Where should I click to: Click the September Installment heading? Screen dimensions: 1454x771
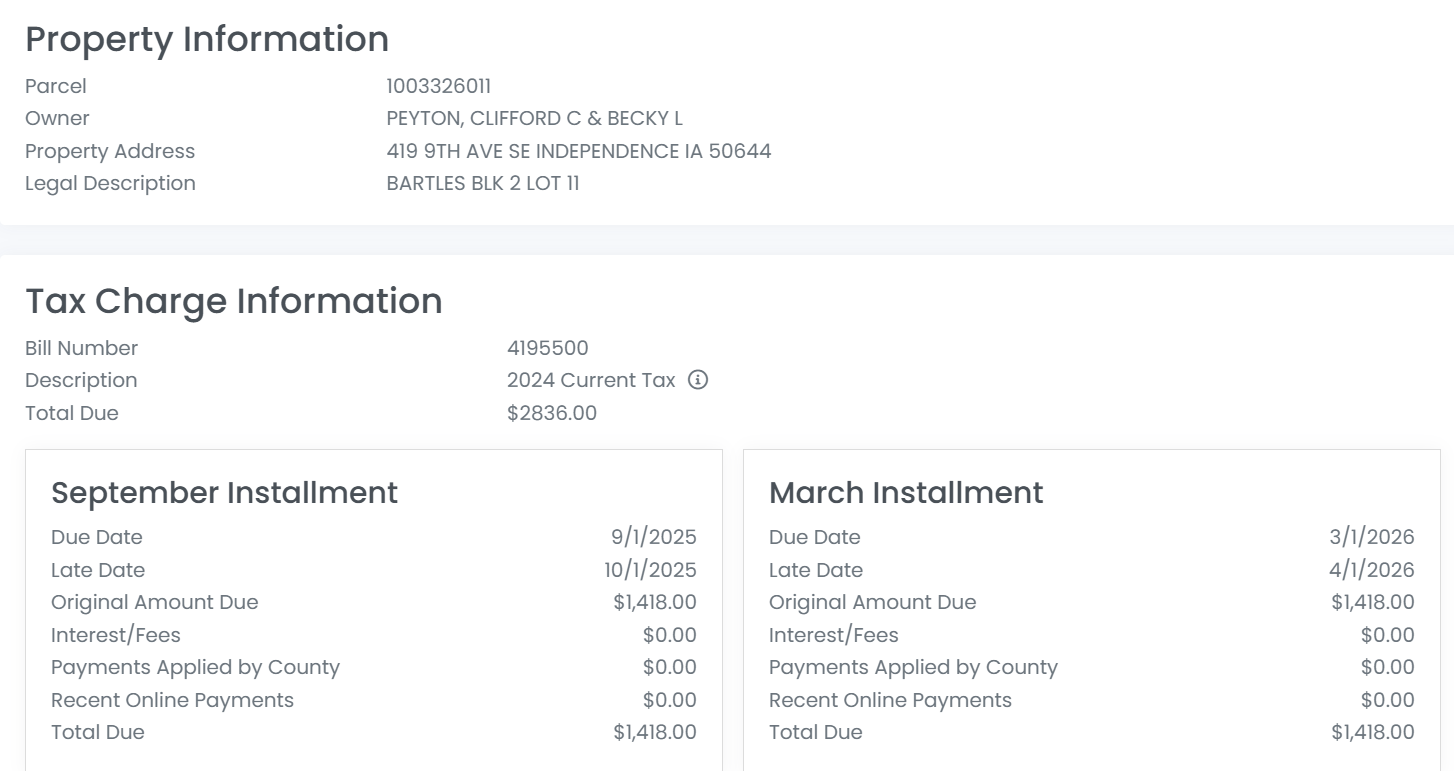coord(224,492)
